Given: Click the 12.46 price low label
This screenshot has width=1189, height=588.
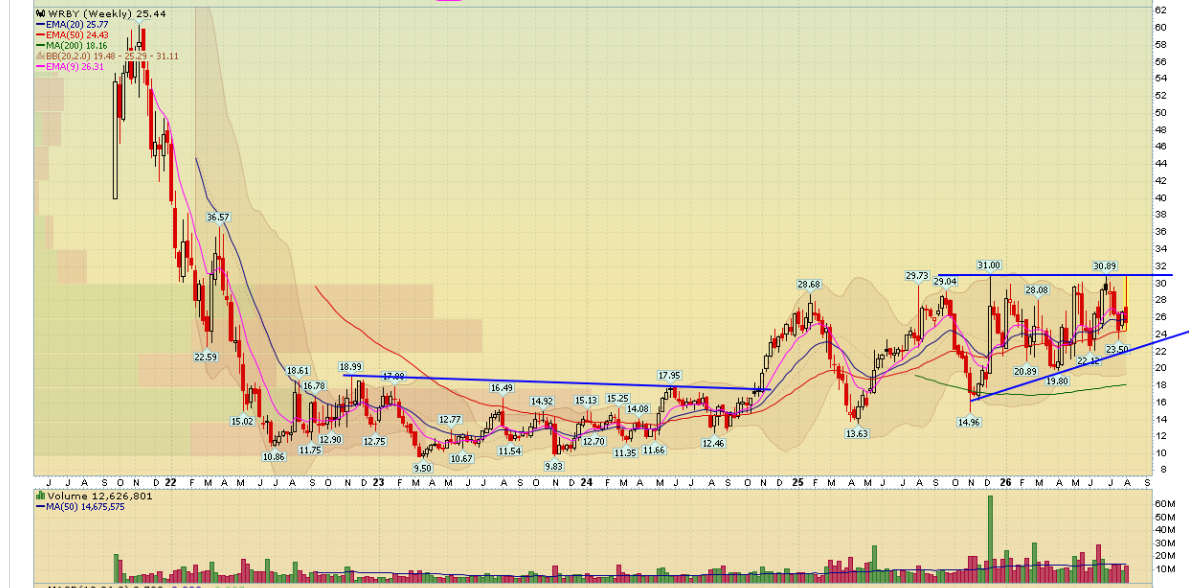Looking at the screenshot, I should click(x=714, y=443).
